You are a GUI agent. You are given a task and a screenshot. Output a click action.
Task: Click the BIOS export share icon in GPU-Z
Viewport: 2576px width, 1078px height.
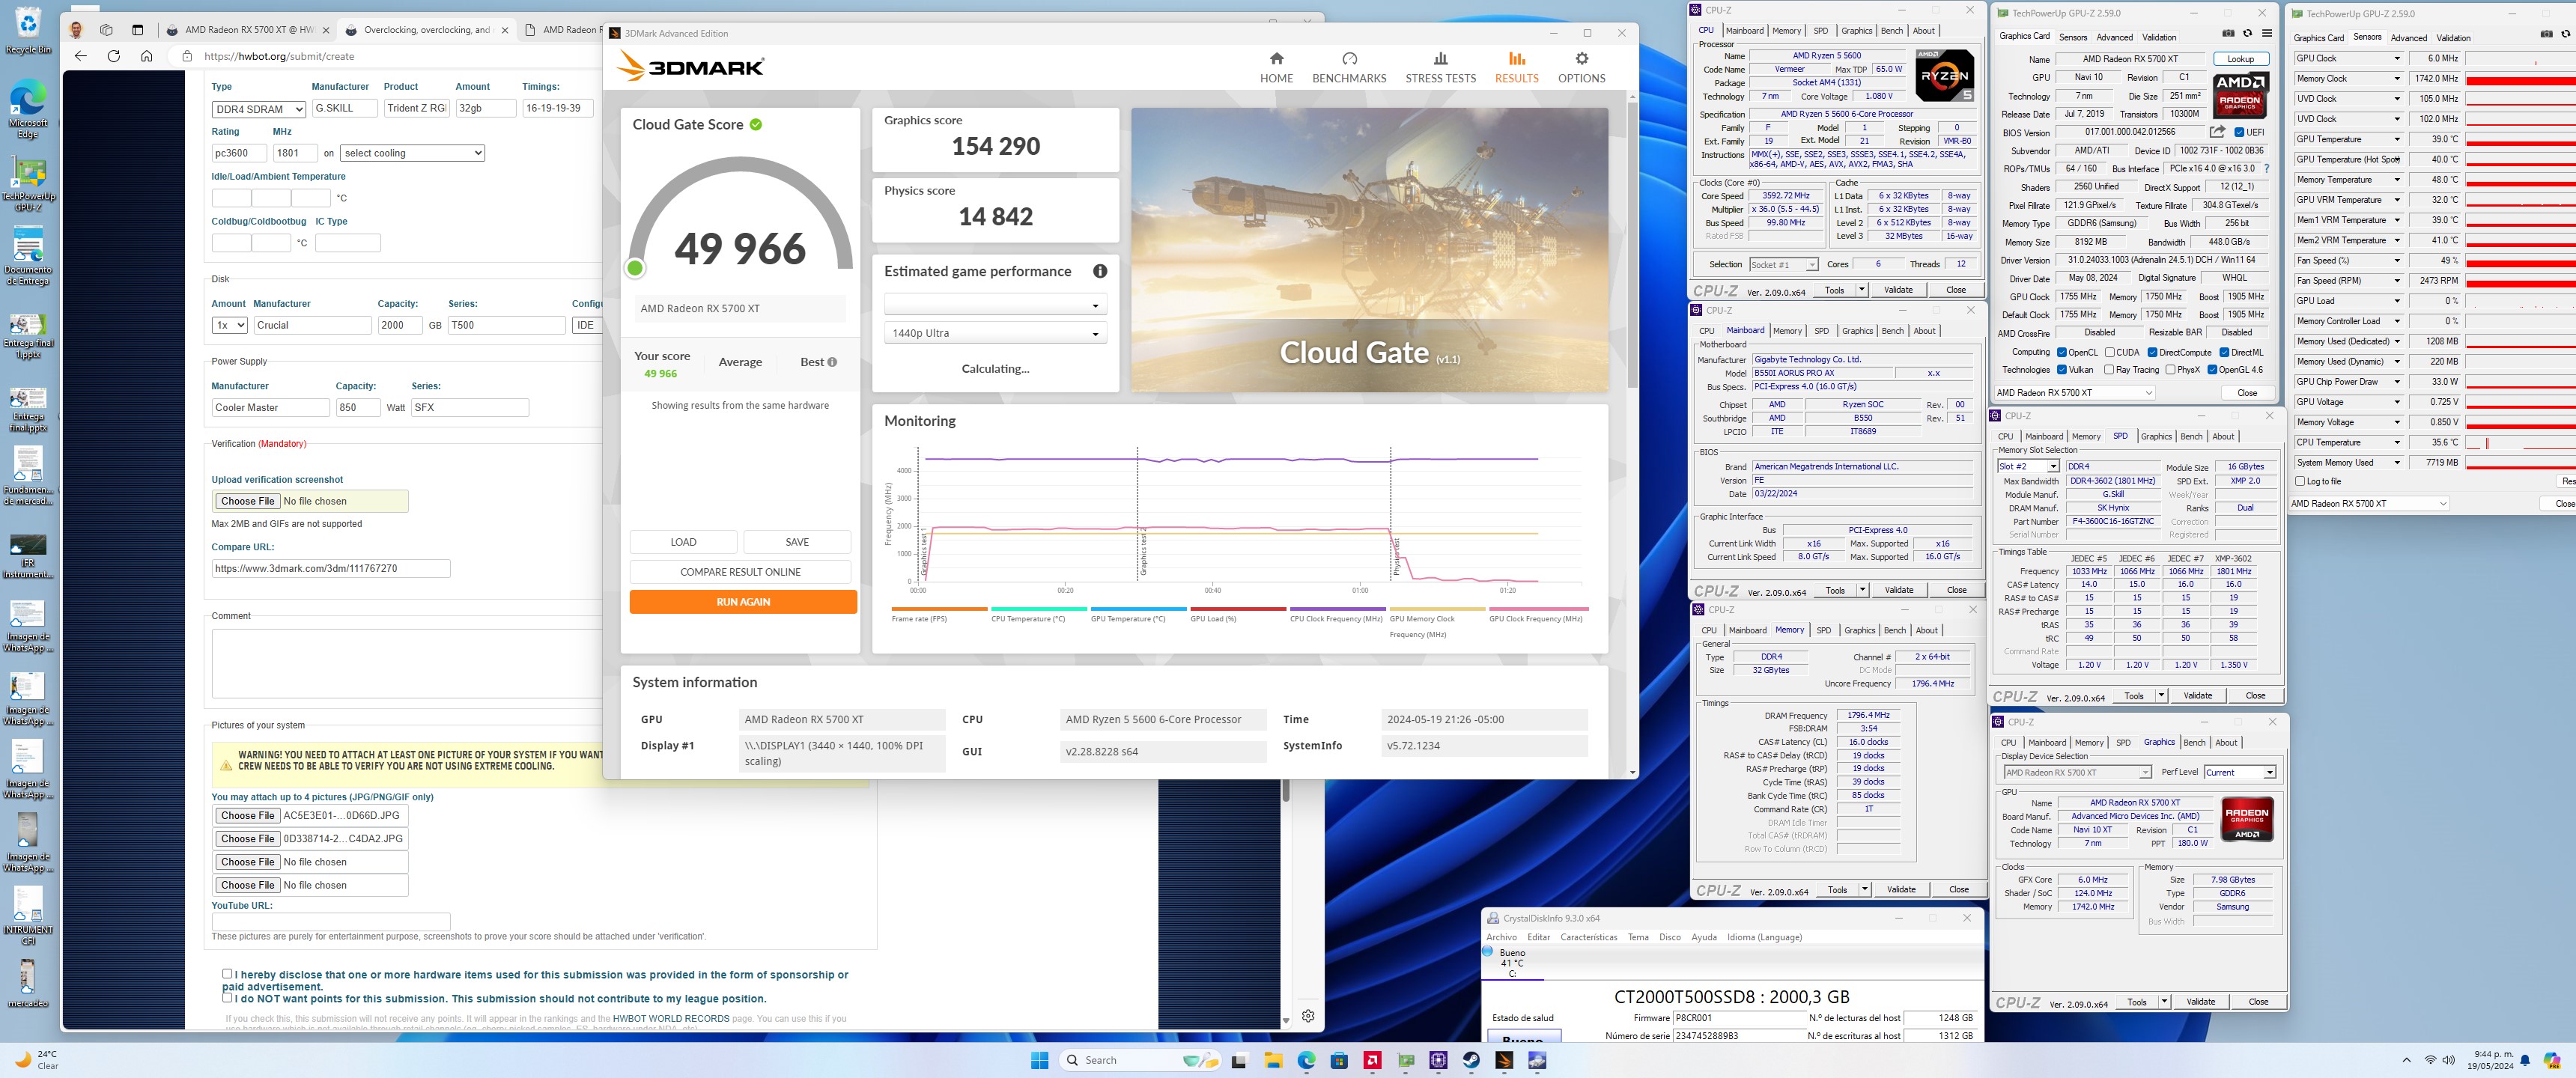coord(2217,132)
